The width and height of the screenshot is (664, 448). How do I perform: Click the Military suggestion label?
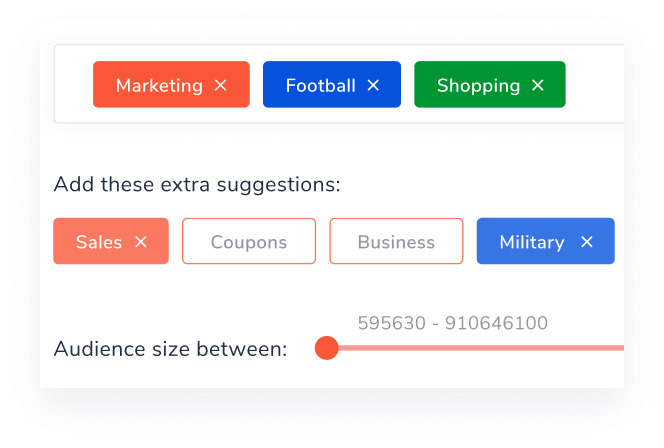click(532, 243)
